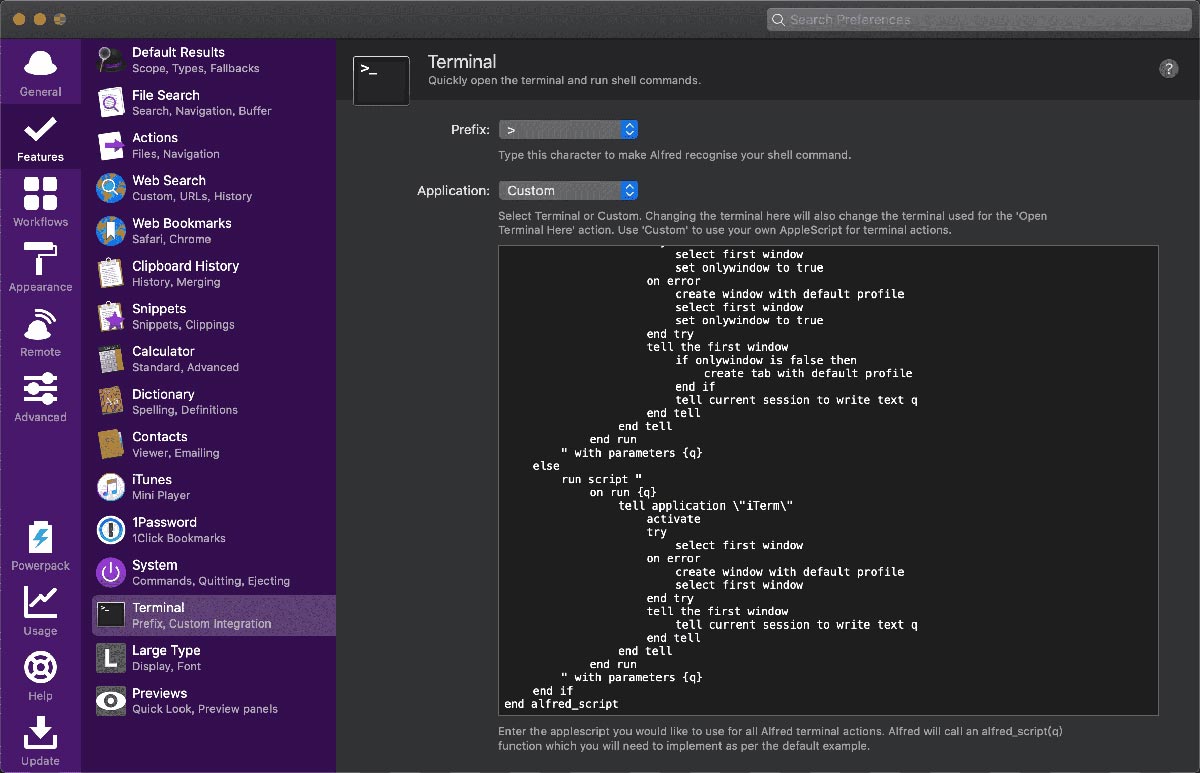Select the Contacts viewer icon
1200x773 pixels.
(110, 444)
